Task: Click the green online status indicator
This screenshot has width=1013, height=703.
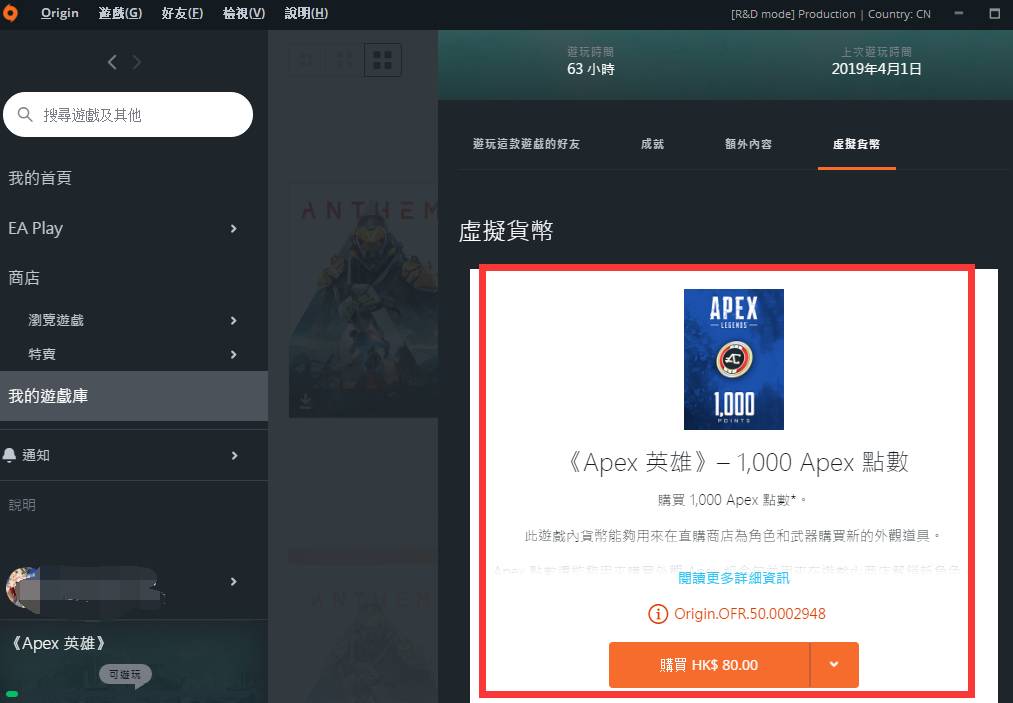Action: [x=12, y=692]
